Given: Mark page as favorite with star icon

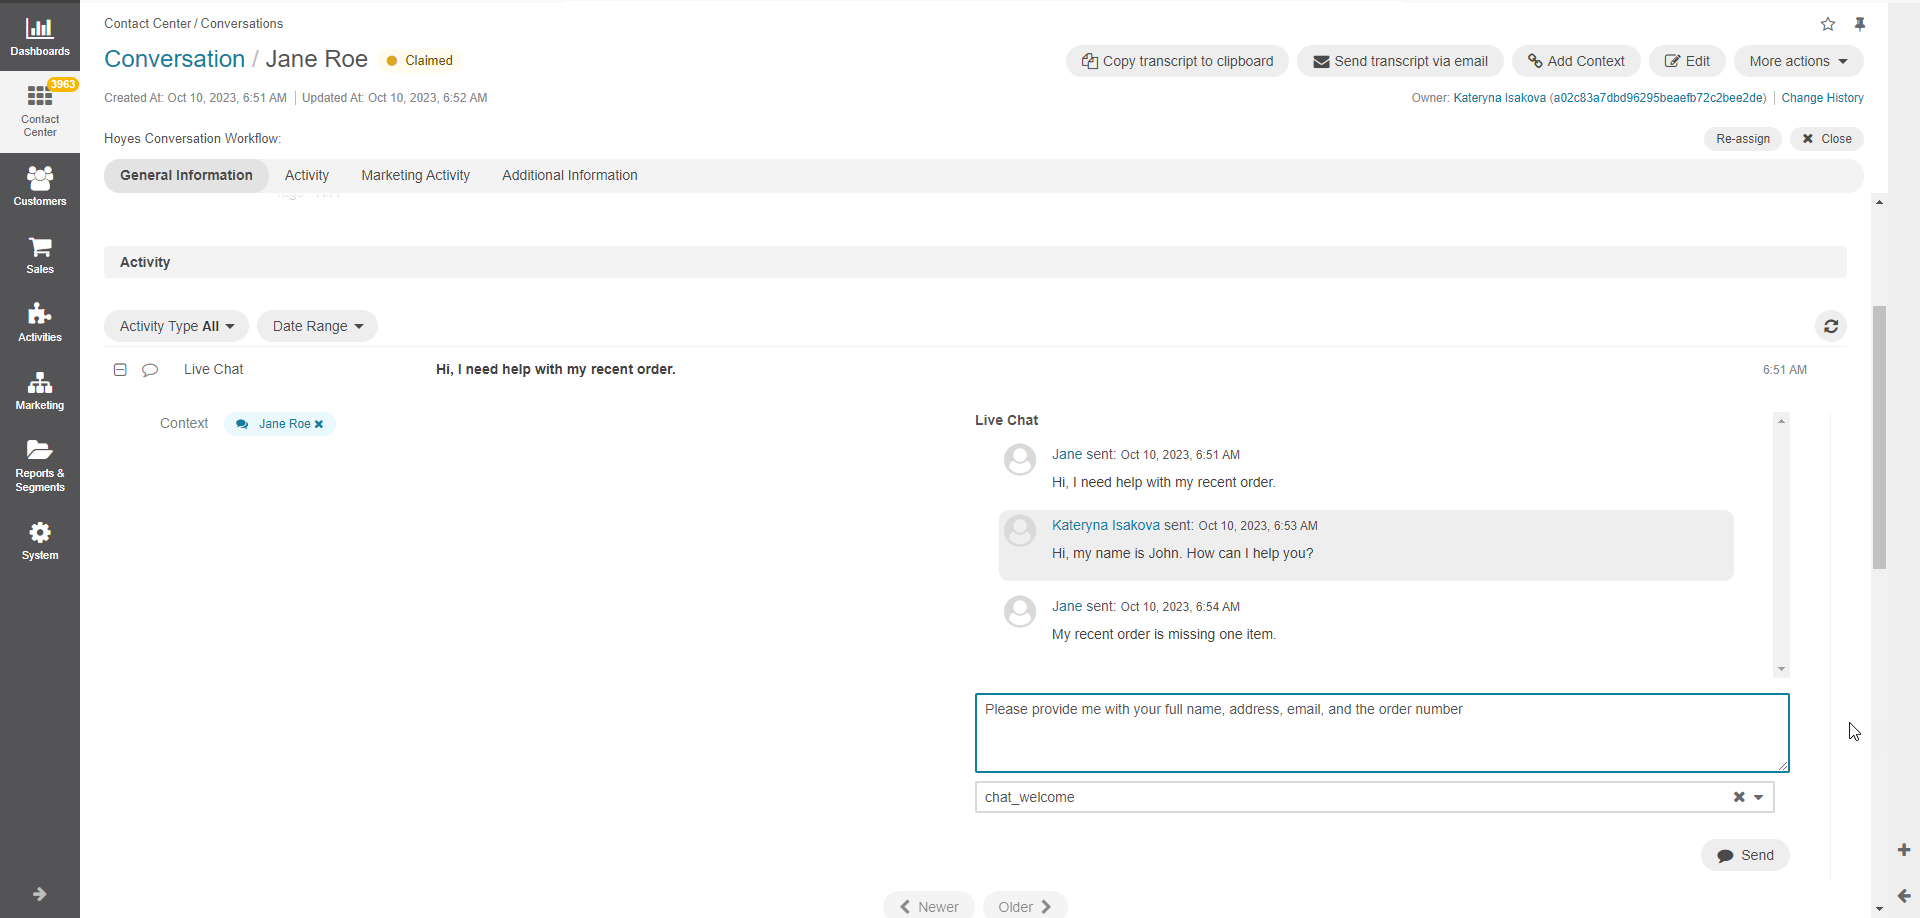Looking at the screenshot, I should pyautogui.click(x=1828, y=24).
